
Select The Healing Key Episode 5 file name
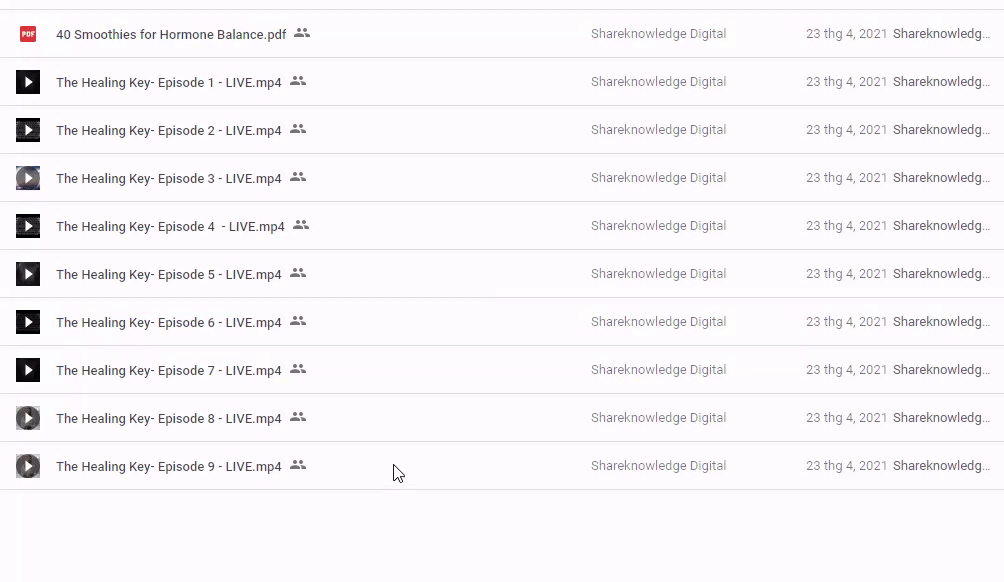(168, 275)
